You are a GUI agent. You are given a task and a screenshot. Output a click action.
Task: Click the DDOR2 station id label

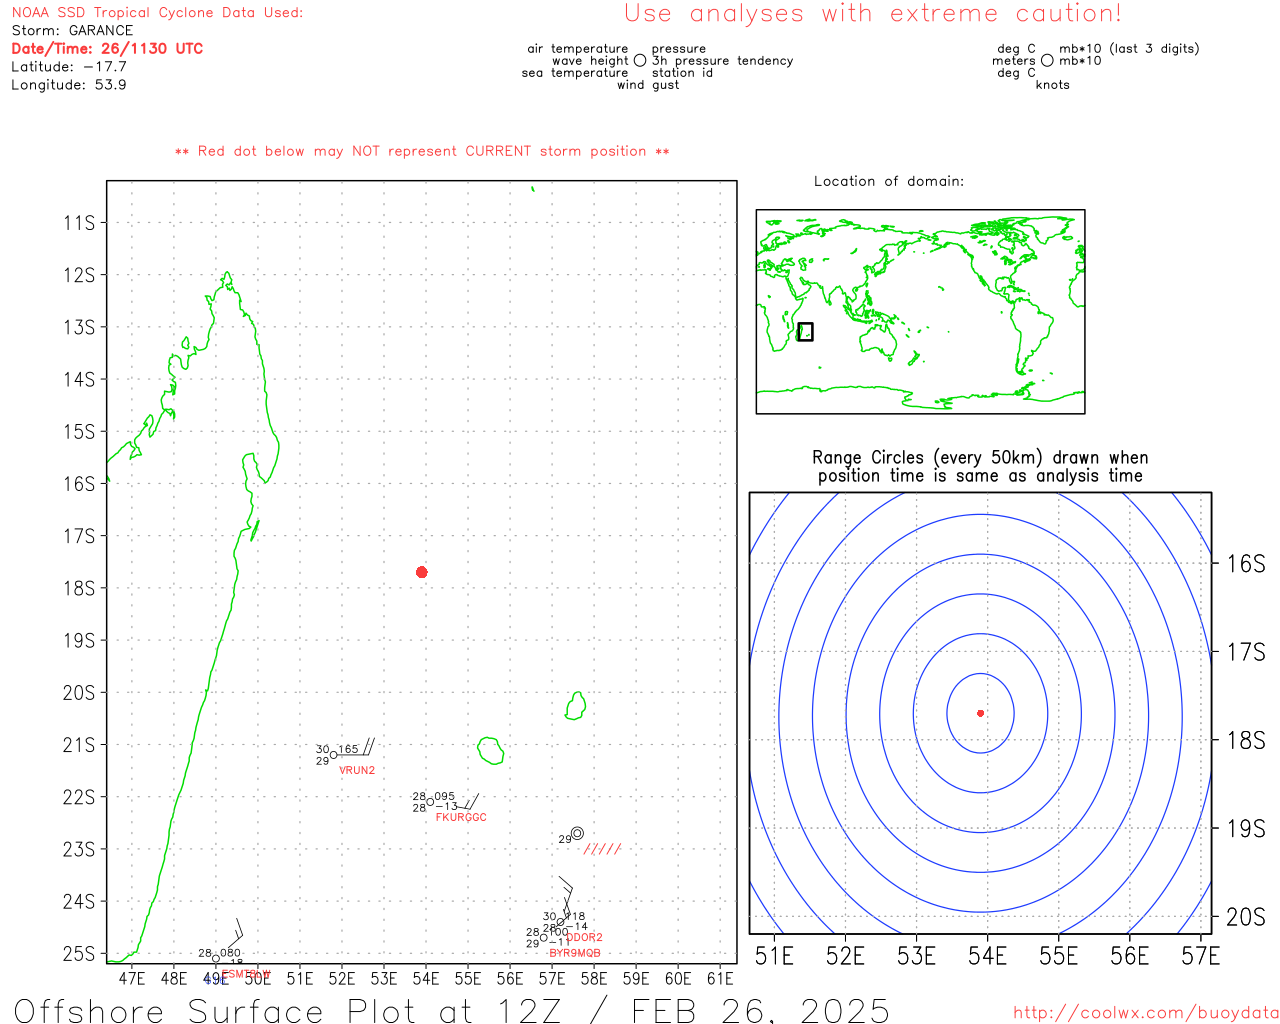[585, 937]
